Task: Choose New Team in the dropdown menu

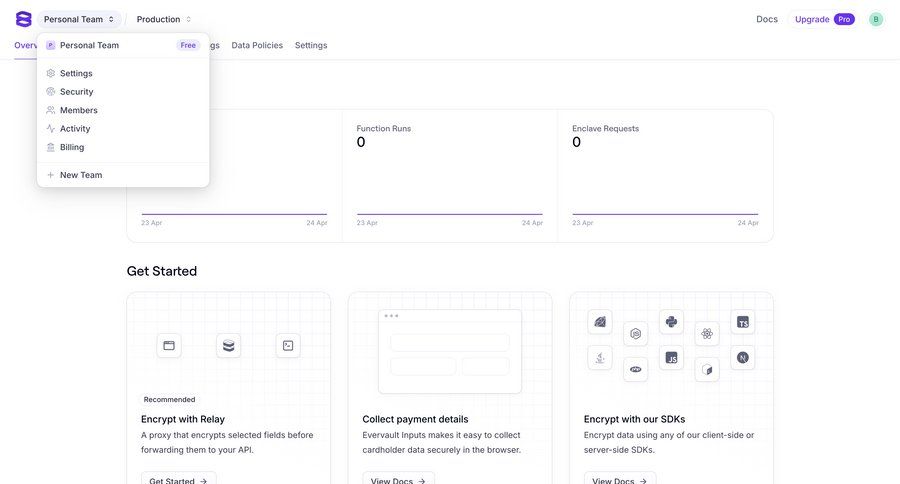Action: [123, 175]
